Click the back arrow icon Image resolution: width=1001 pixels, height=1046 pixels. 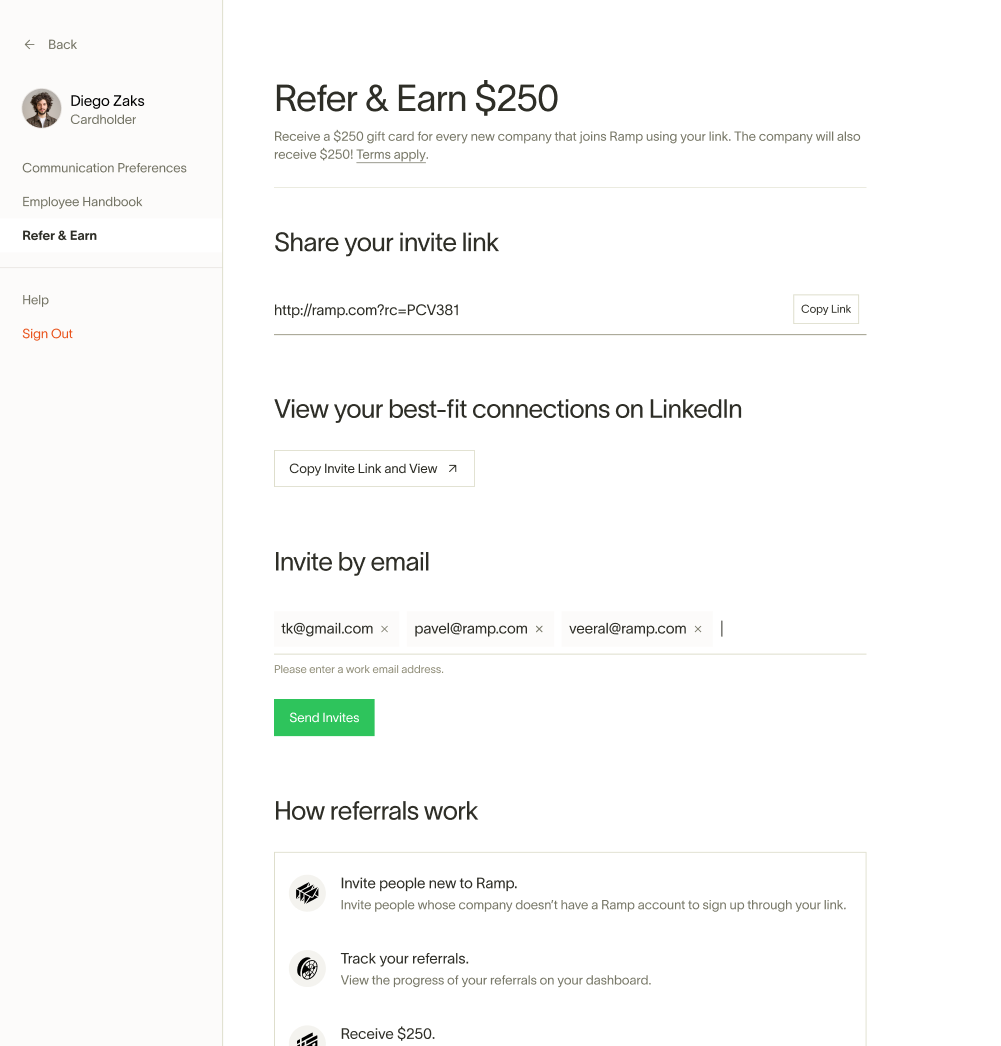click(29, 44)
